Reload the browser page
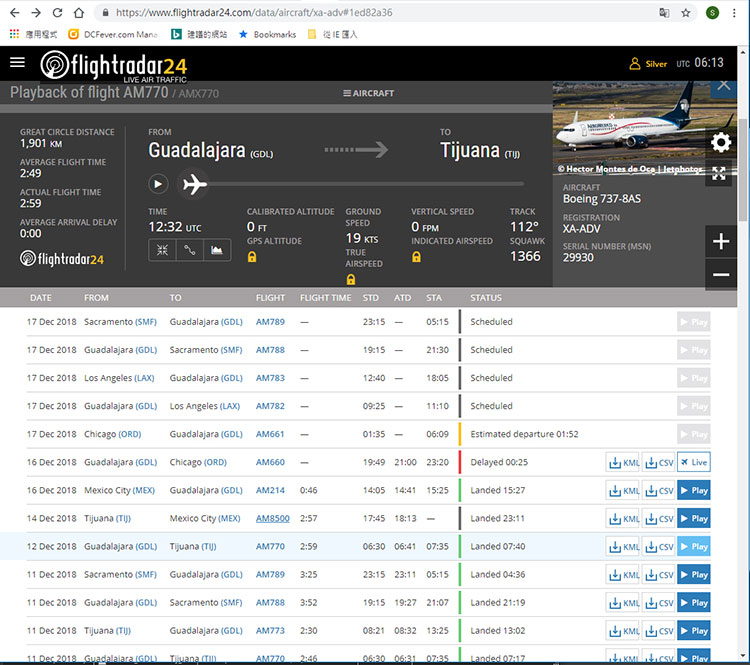 point(57,12)
